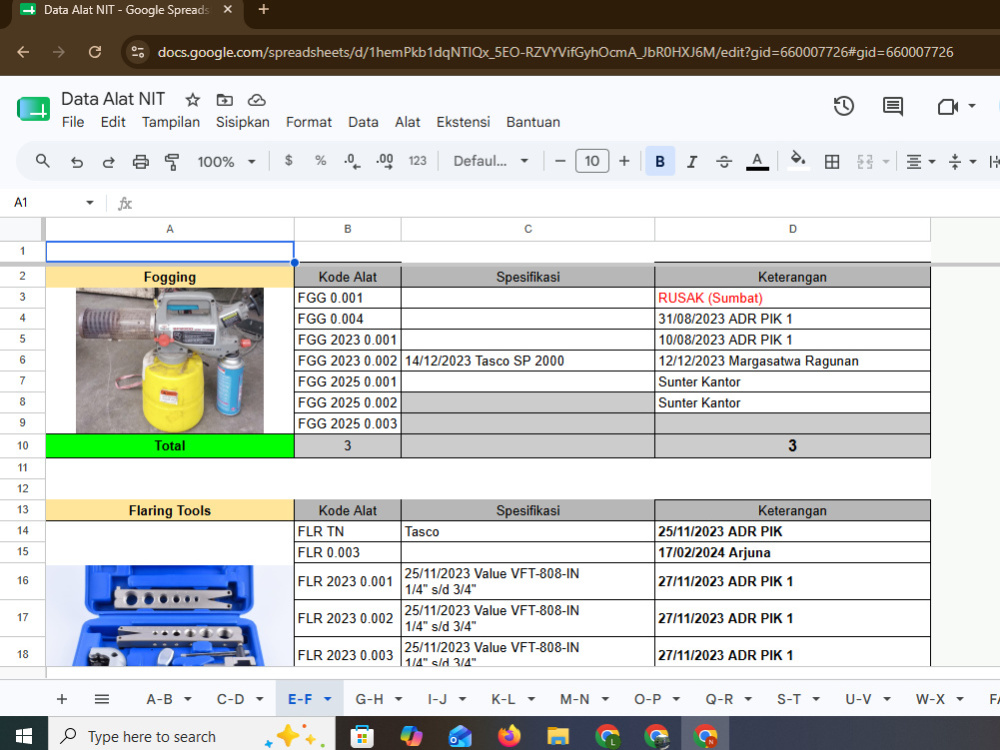Click the search menus magnifier icon

[43, 161]
